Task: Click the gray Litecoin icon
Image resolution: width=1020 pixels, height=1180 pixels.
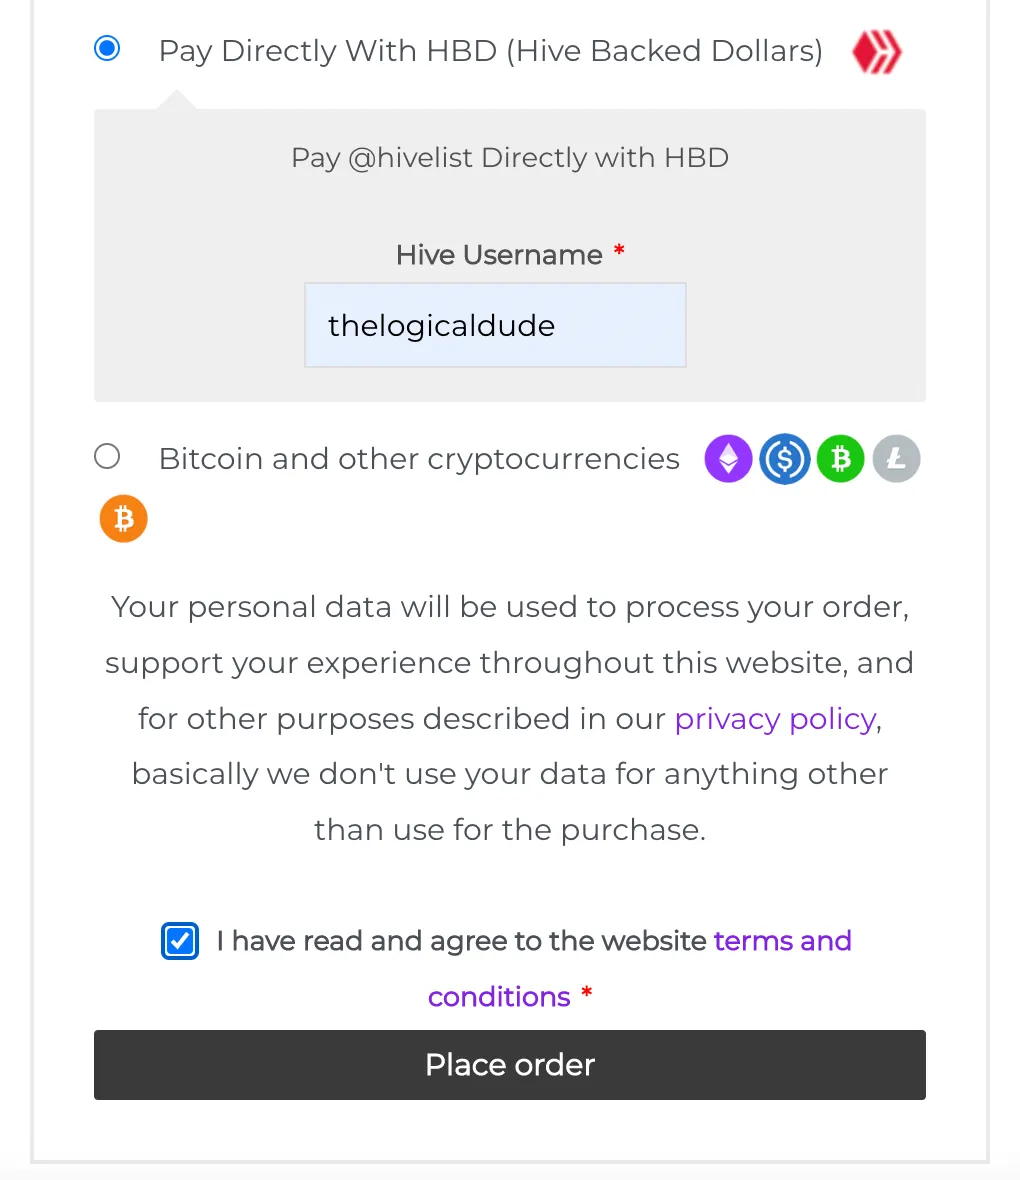Action: (897, 458)
